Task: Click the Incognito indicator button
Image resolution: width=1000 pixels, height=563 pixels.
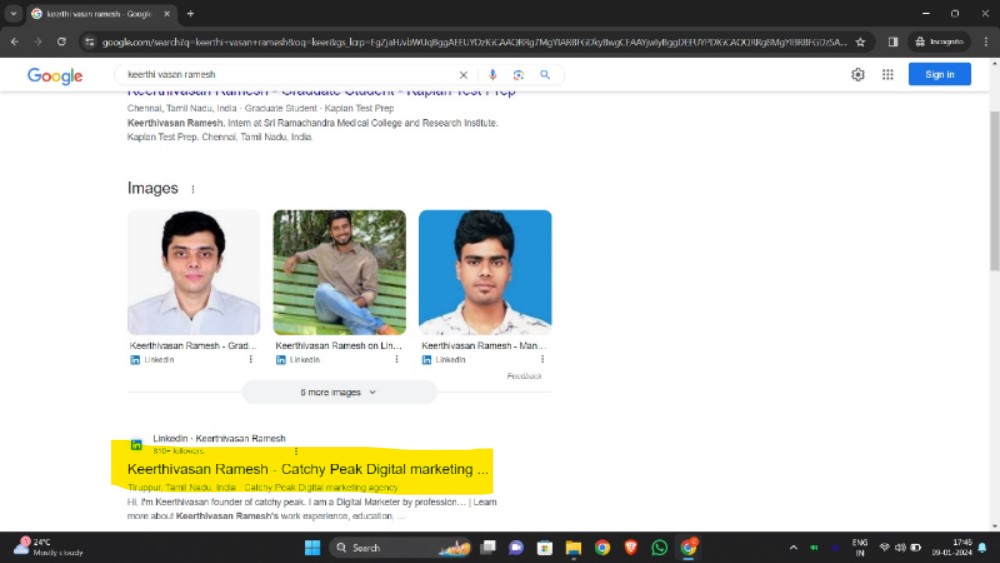Action: click(939, 42)
